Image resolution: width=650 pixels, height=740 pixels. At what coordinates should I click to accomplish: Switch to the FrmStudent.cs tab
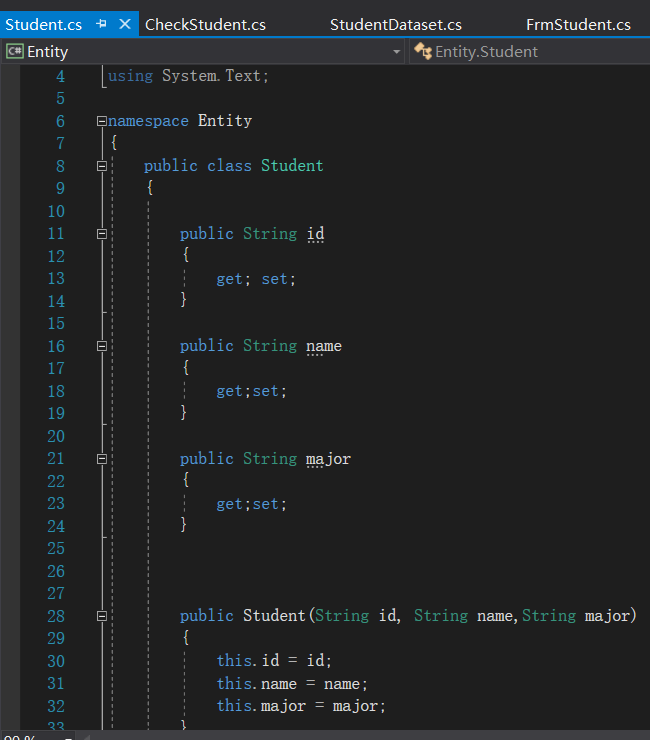578,25
